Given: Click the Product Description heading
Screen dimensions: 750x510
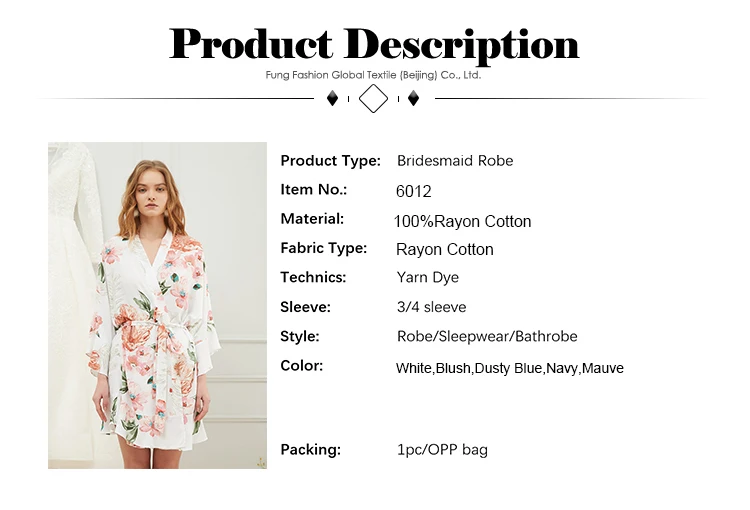Looking at the screenshot, I should (374, 44).
